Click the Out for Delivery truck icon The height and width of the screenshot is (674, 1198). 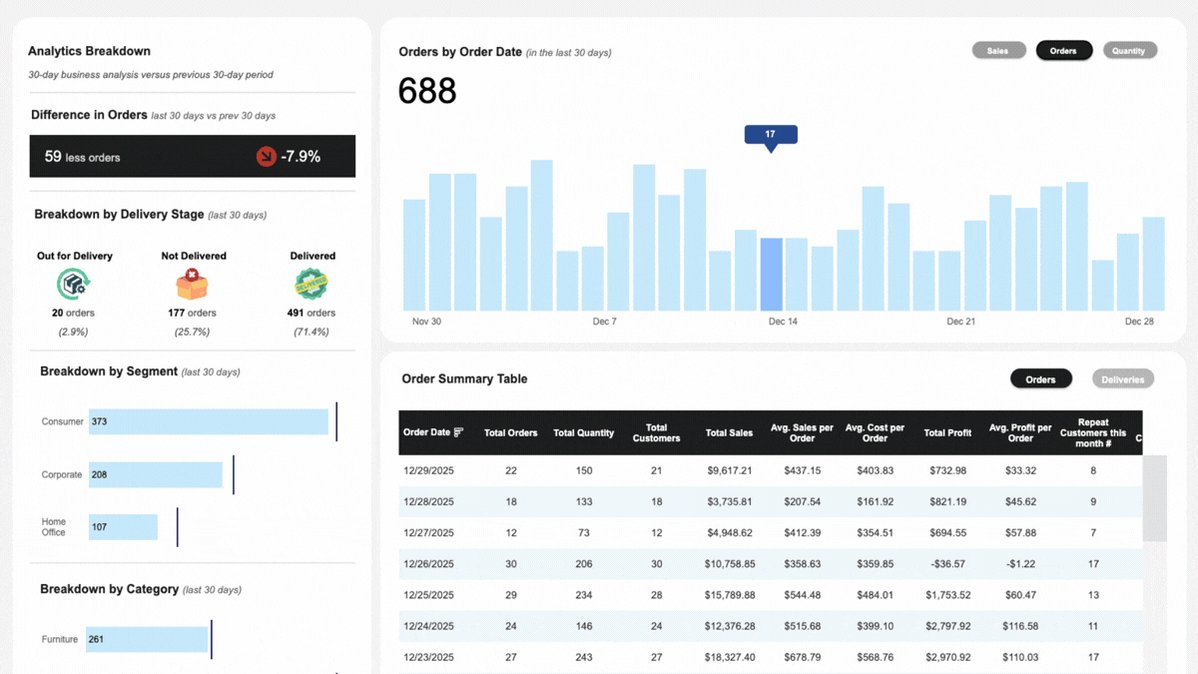coord(73,284)
